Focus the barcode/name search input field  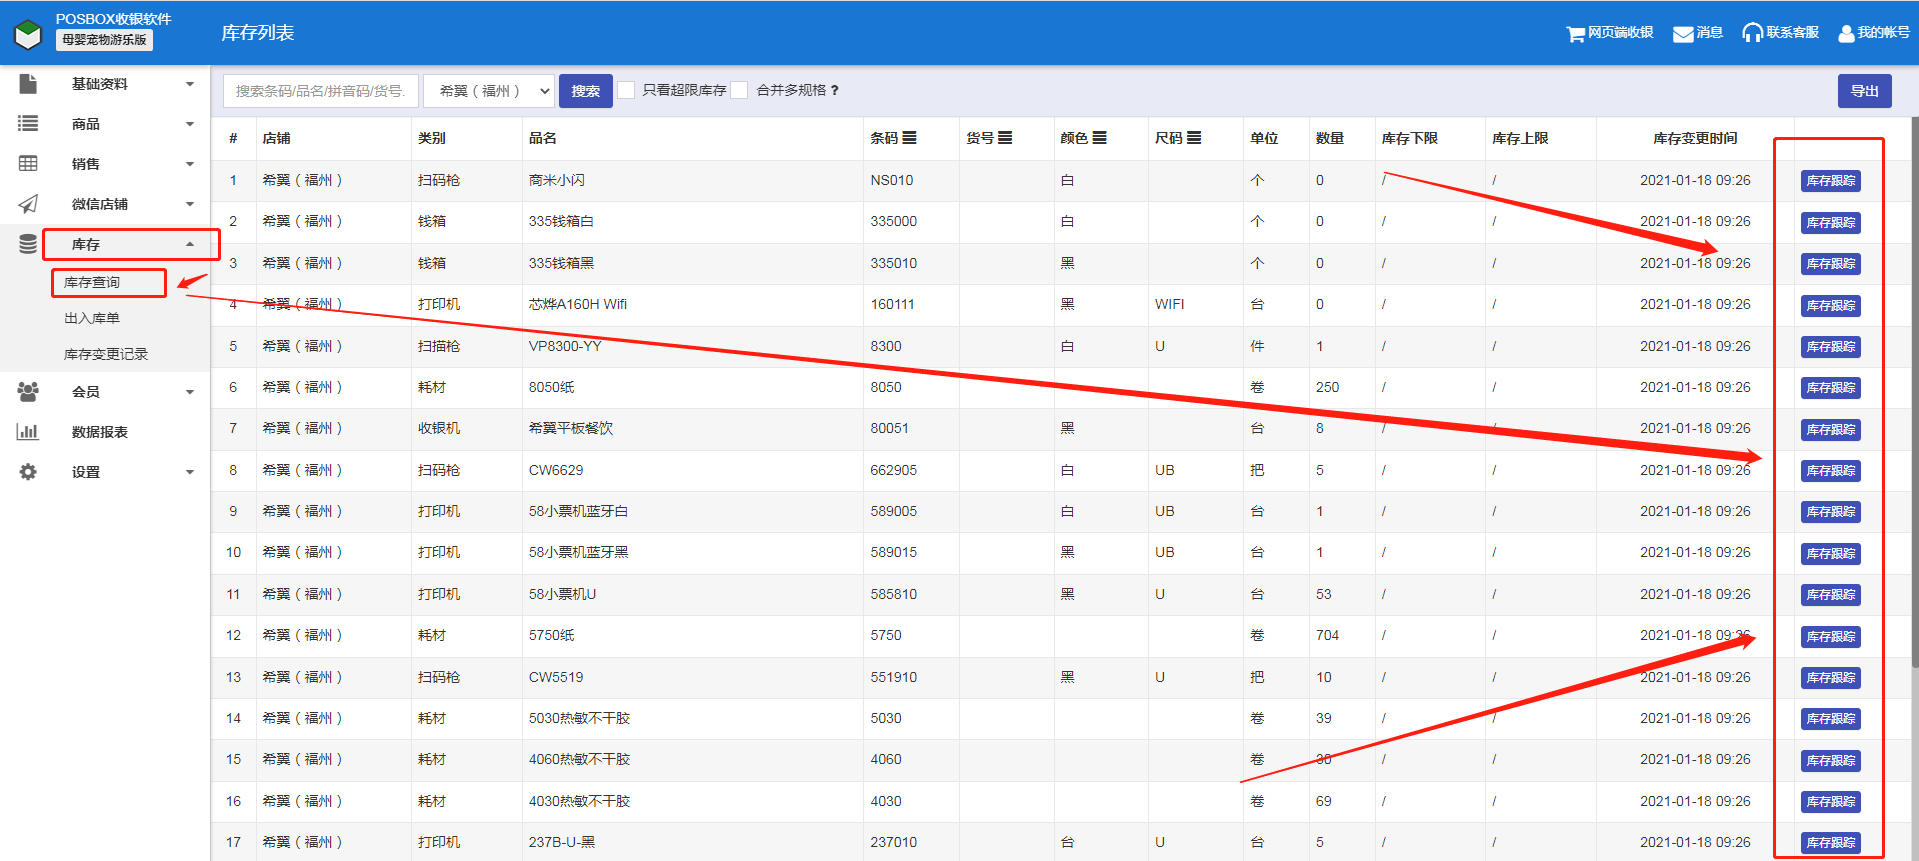[321, 91]
